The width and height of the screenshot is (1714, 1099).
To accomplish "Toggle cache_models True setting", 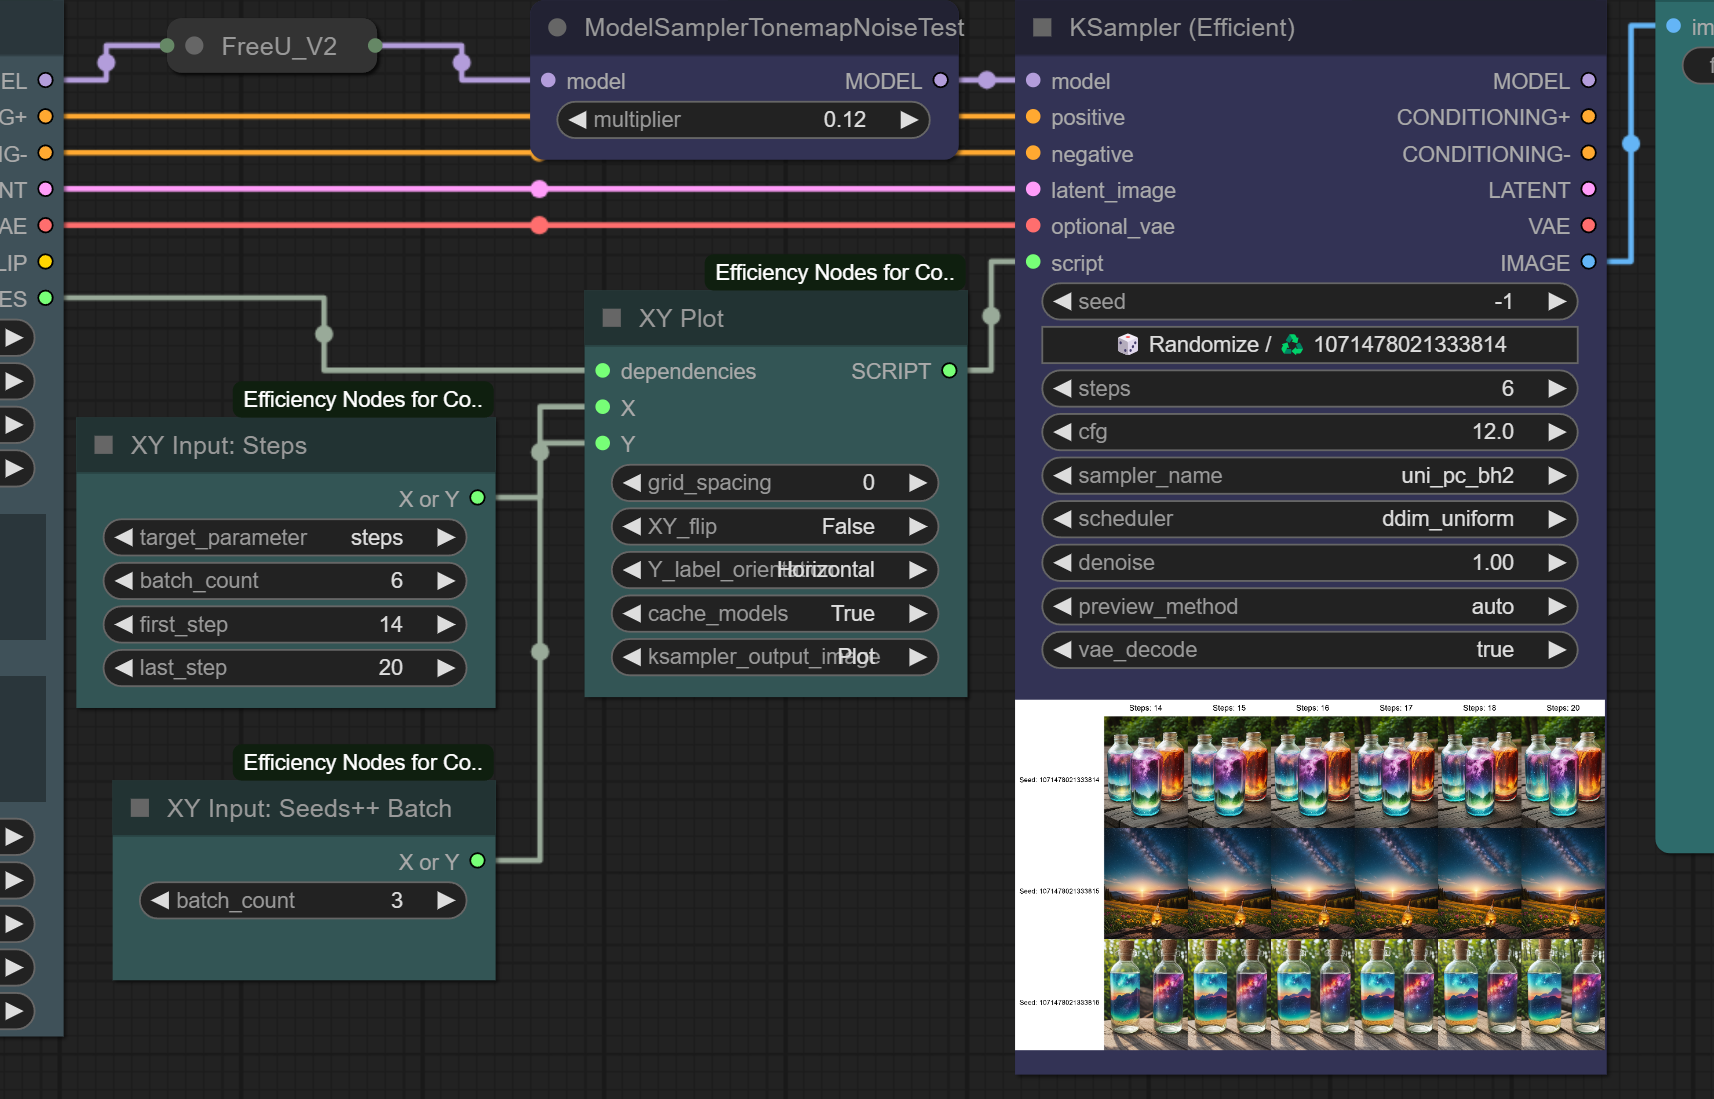I will [774, 614].
